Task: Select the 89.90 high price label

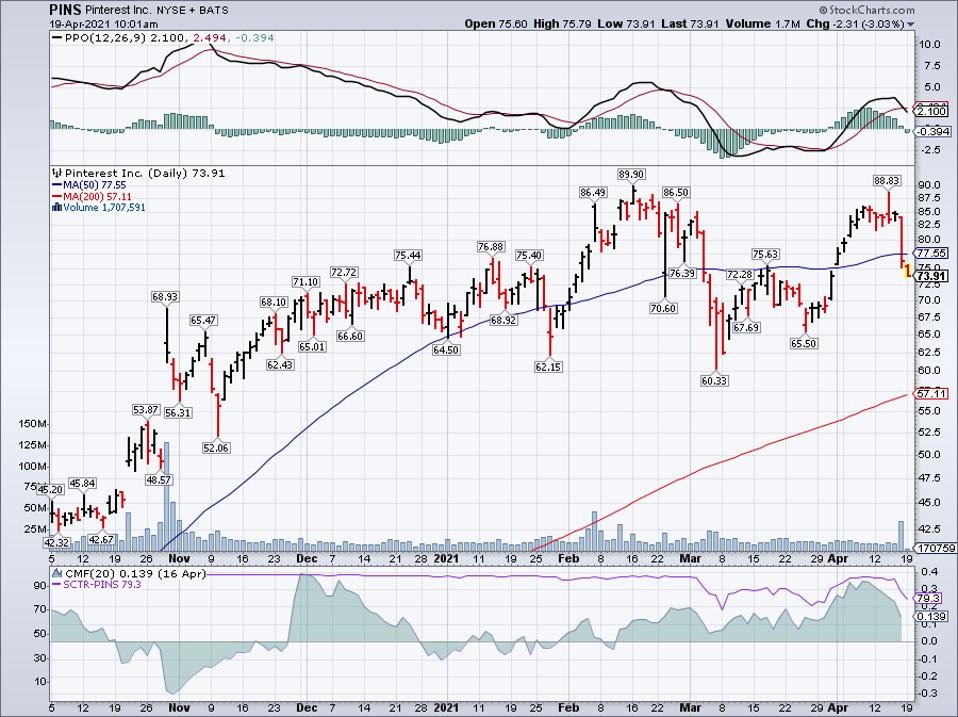Action: click(631, 174)
